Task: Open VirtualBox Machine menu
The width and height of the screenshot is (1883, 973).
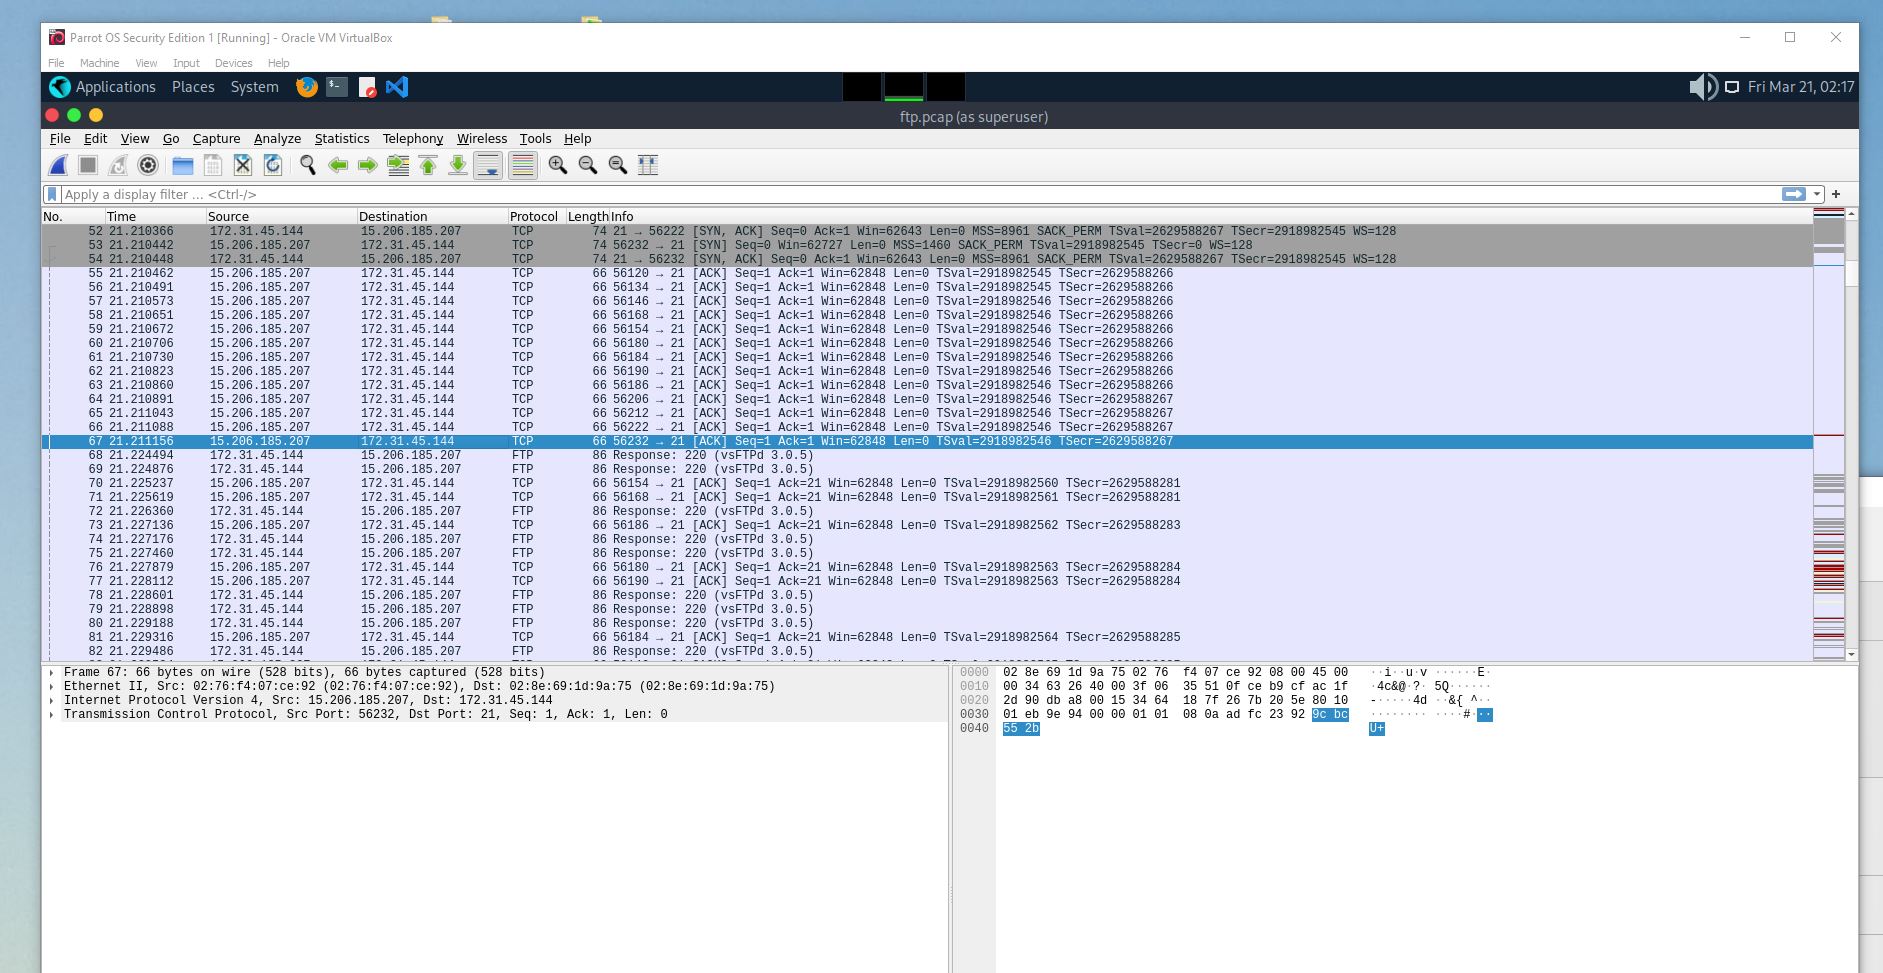Action: [99, 63]
